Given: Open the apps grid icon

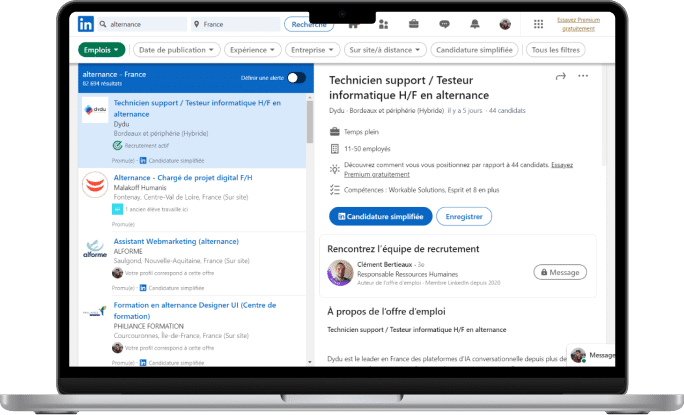Looking at the screenshot, I should click(x=538, y=24).
